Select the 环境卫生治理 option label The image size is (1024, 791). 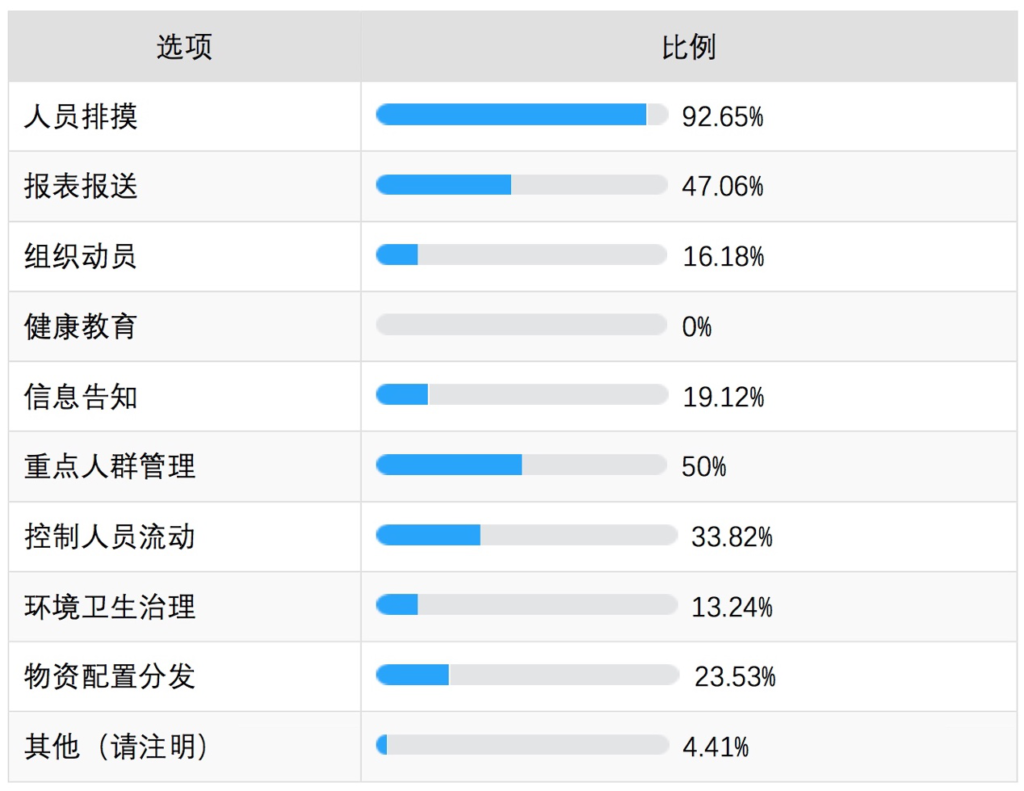(x=110, y=606)
